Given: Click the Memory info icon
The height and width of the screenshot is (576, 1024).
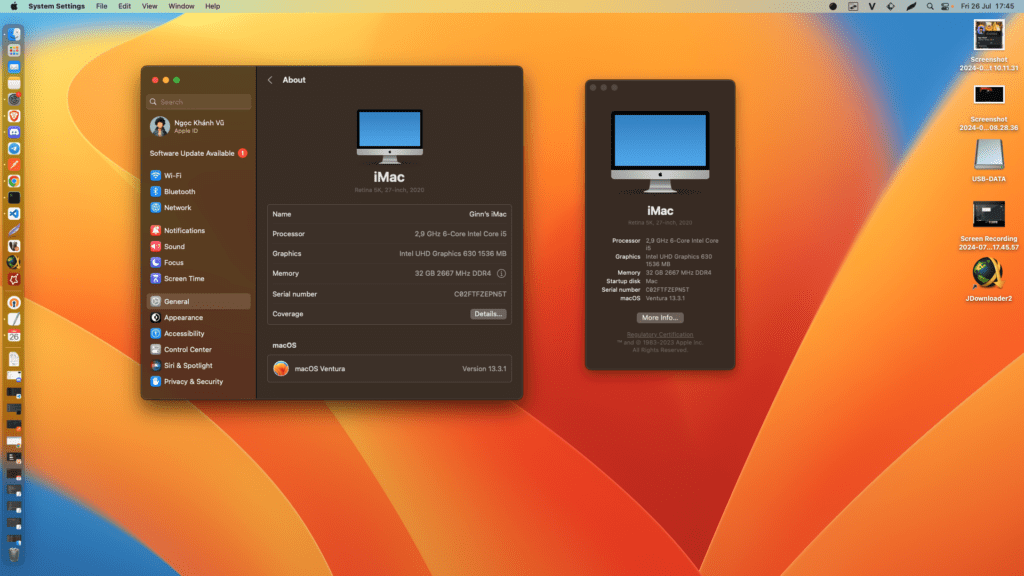Looking at the screenshot, I should pyautogui.click(x=502, y=274).
